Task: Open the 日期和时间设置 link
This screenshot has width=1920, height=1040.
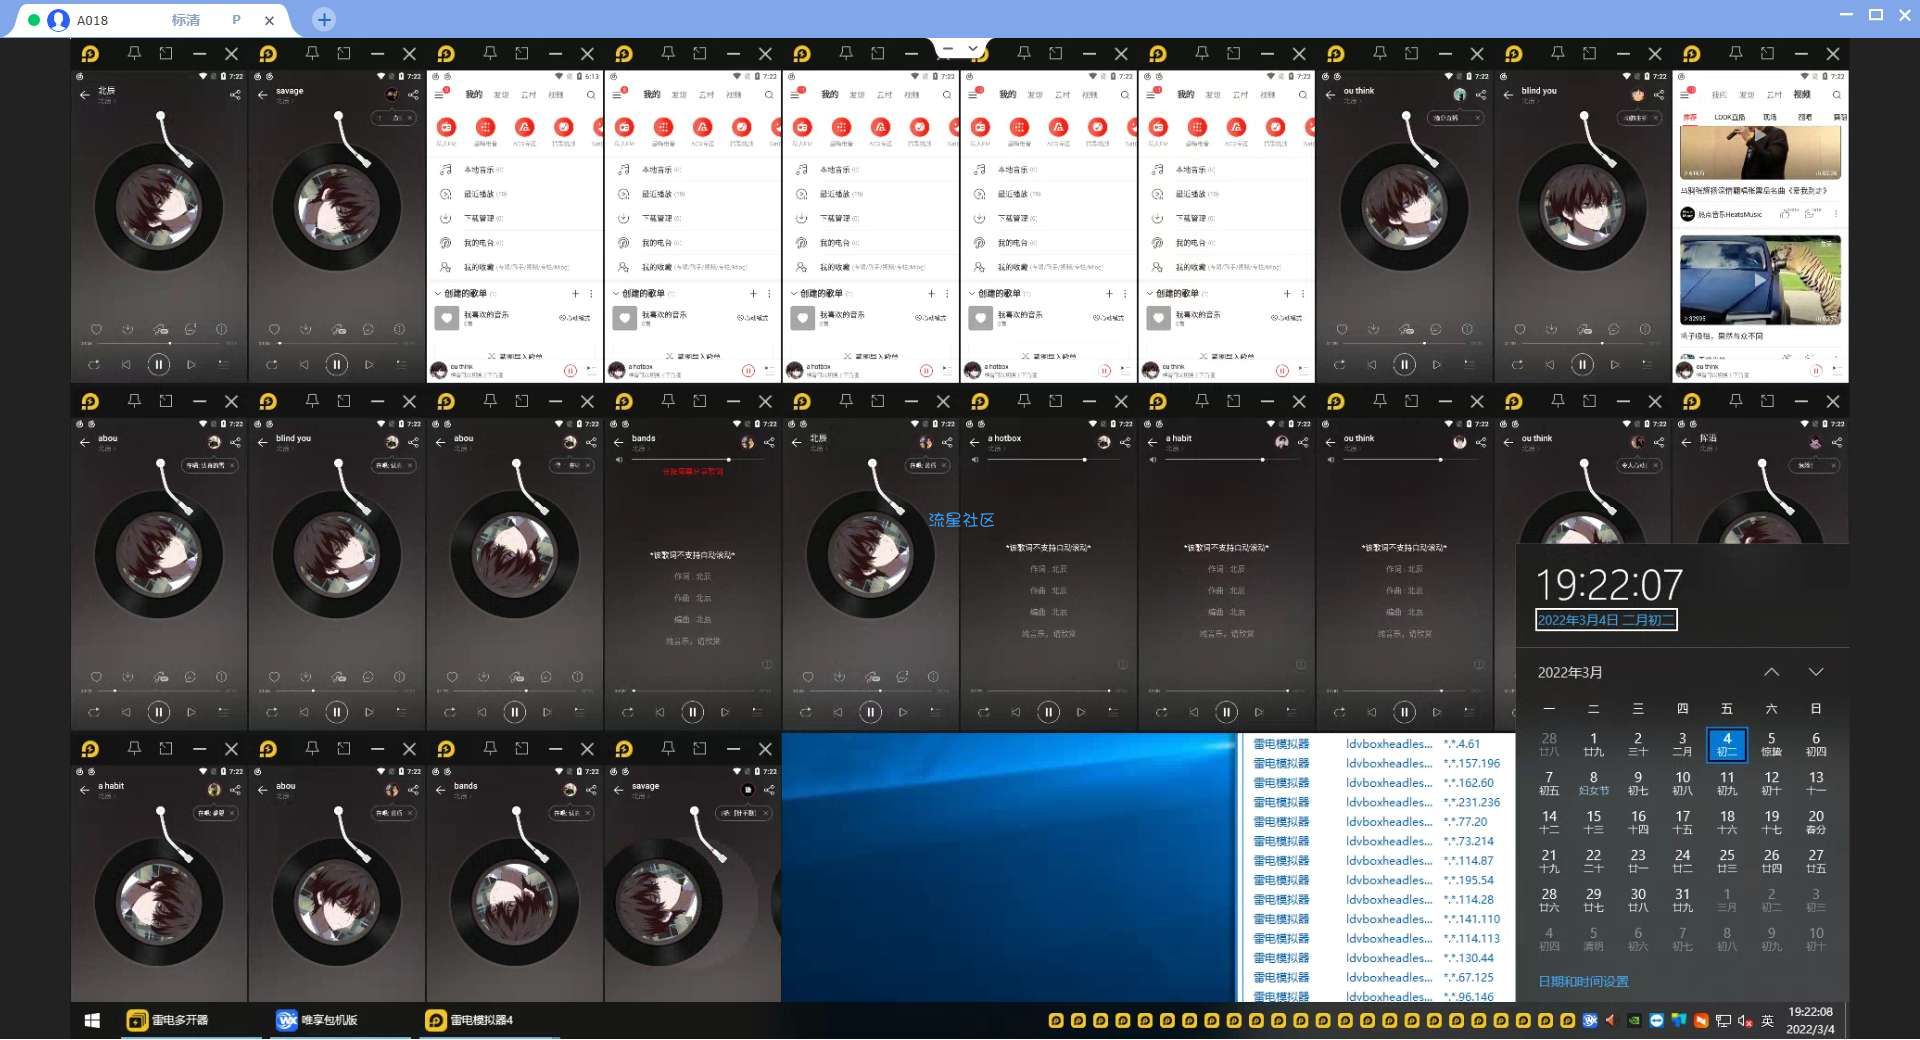Action: tap(1583, 982)
